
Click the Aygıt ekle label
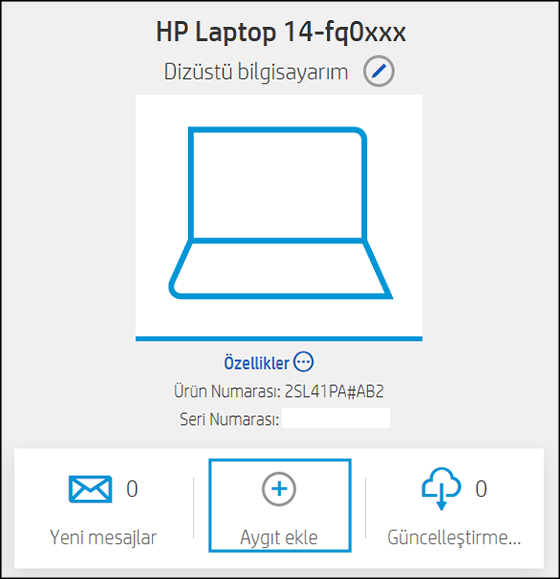(279, 538)
